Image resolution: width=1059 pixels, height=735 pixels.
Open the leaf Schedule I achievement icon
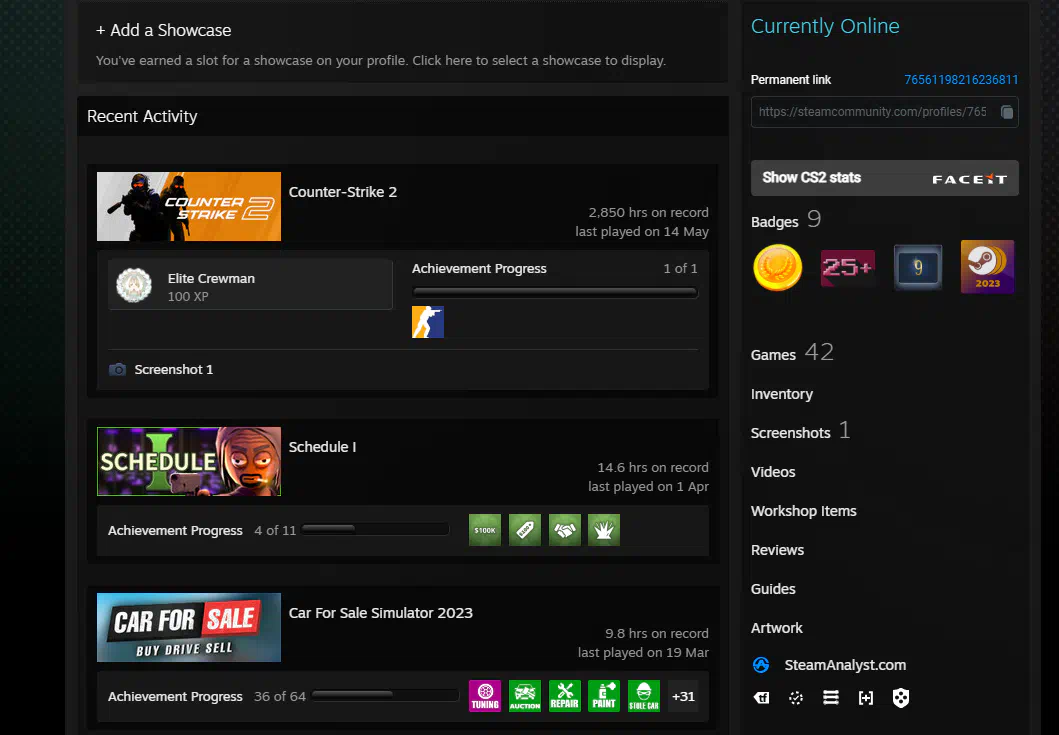[604, 530]
